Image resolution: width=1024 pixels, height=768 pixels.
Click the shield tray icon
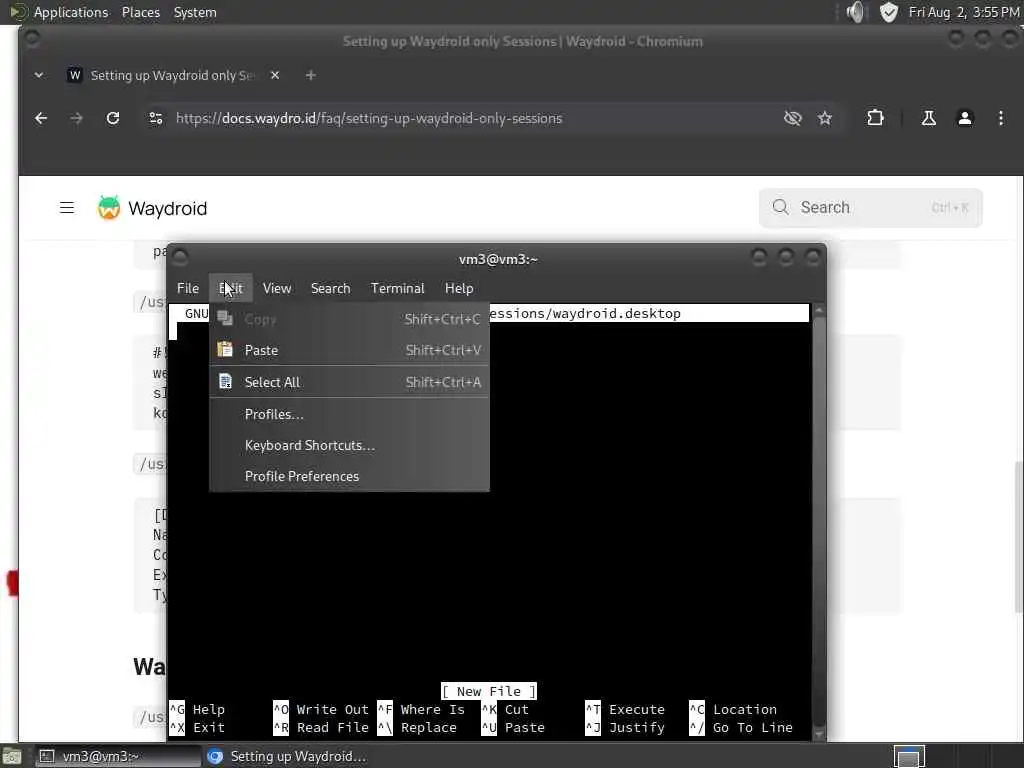click(x=888, y=12)
